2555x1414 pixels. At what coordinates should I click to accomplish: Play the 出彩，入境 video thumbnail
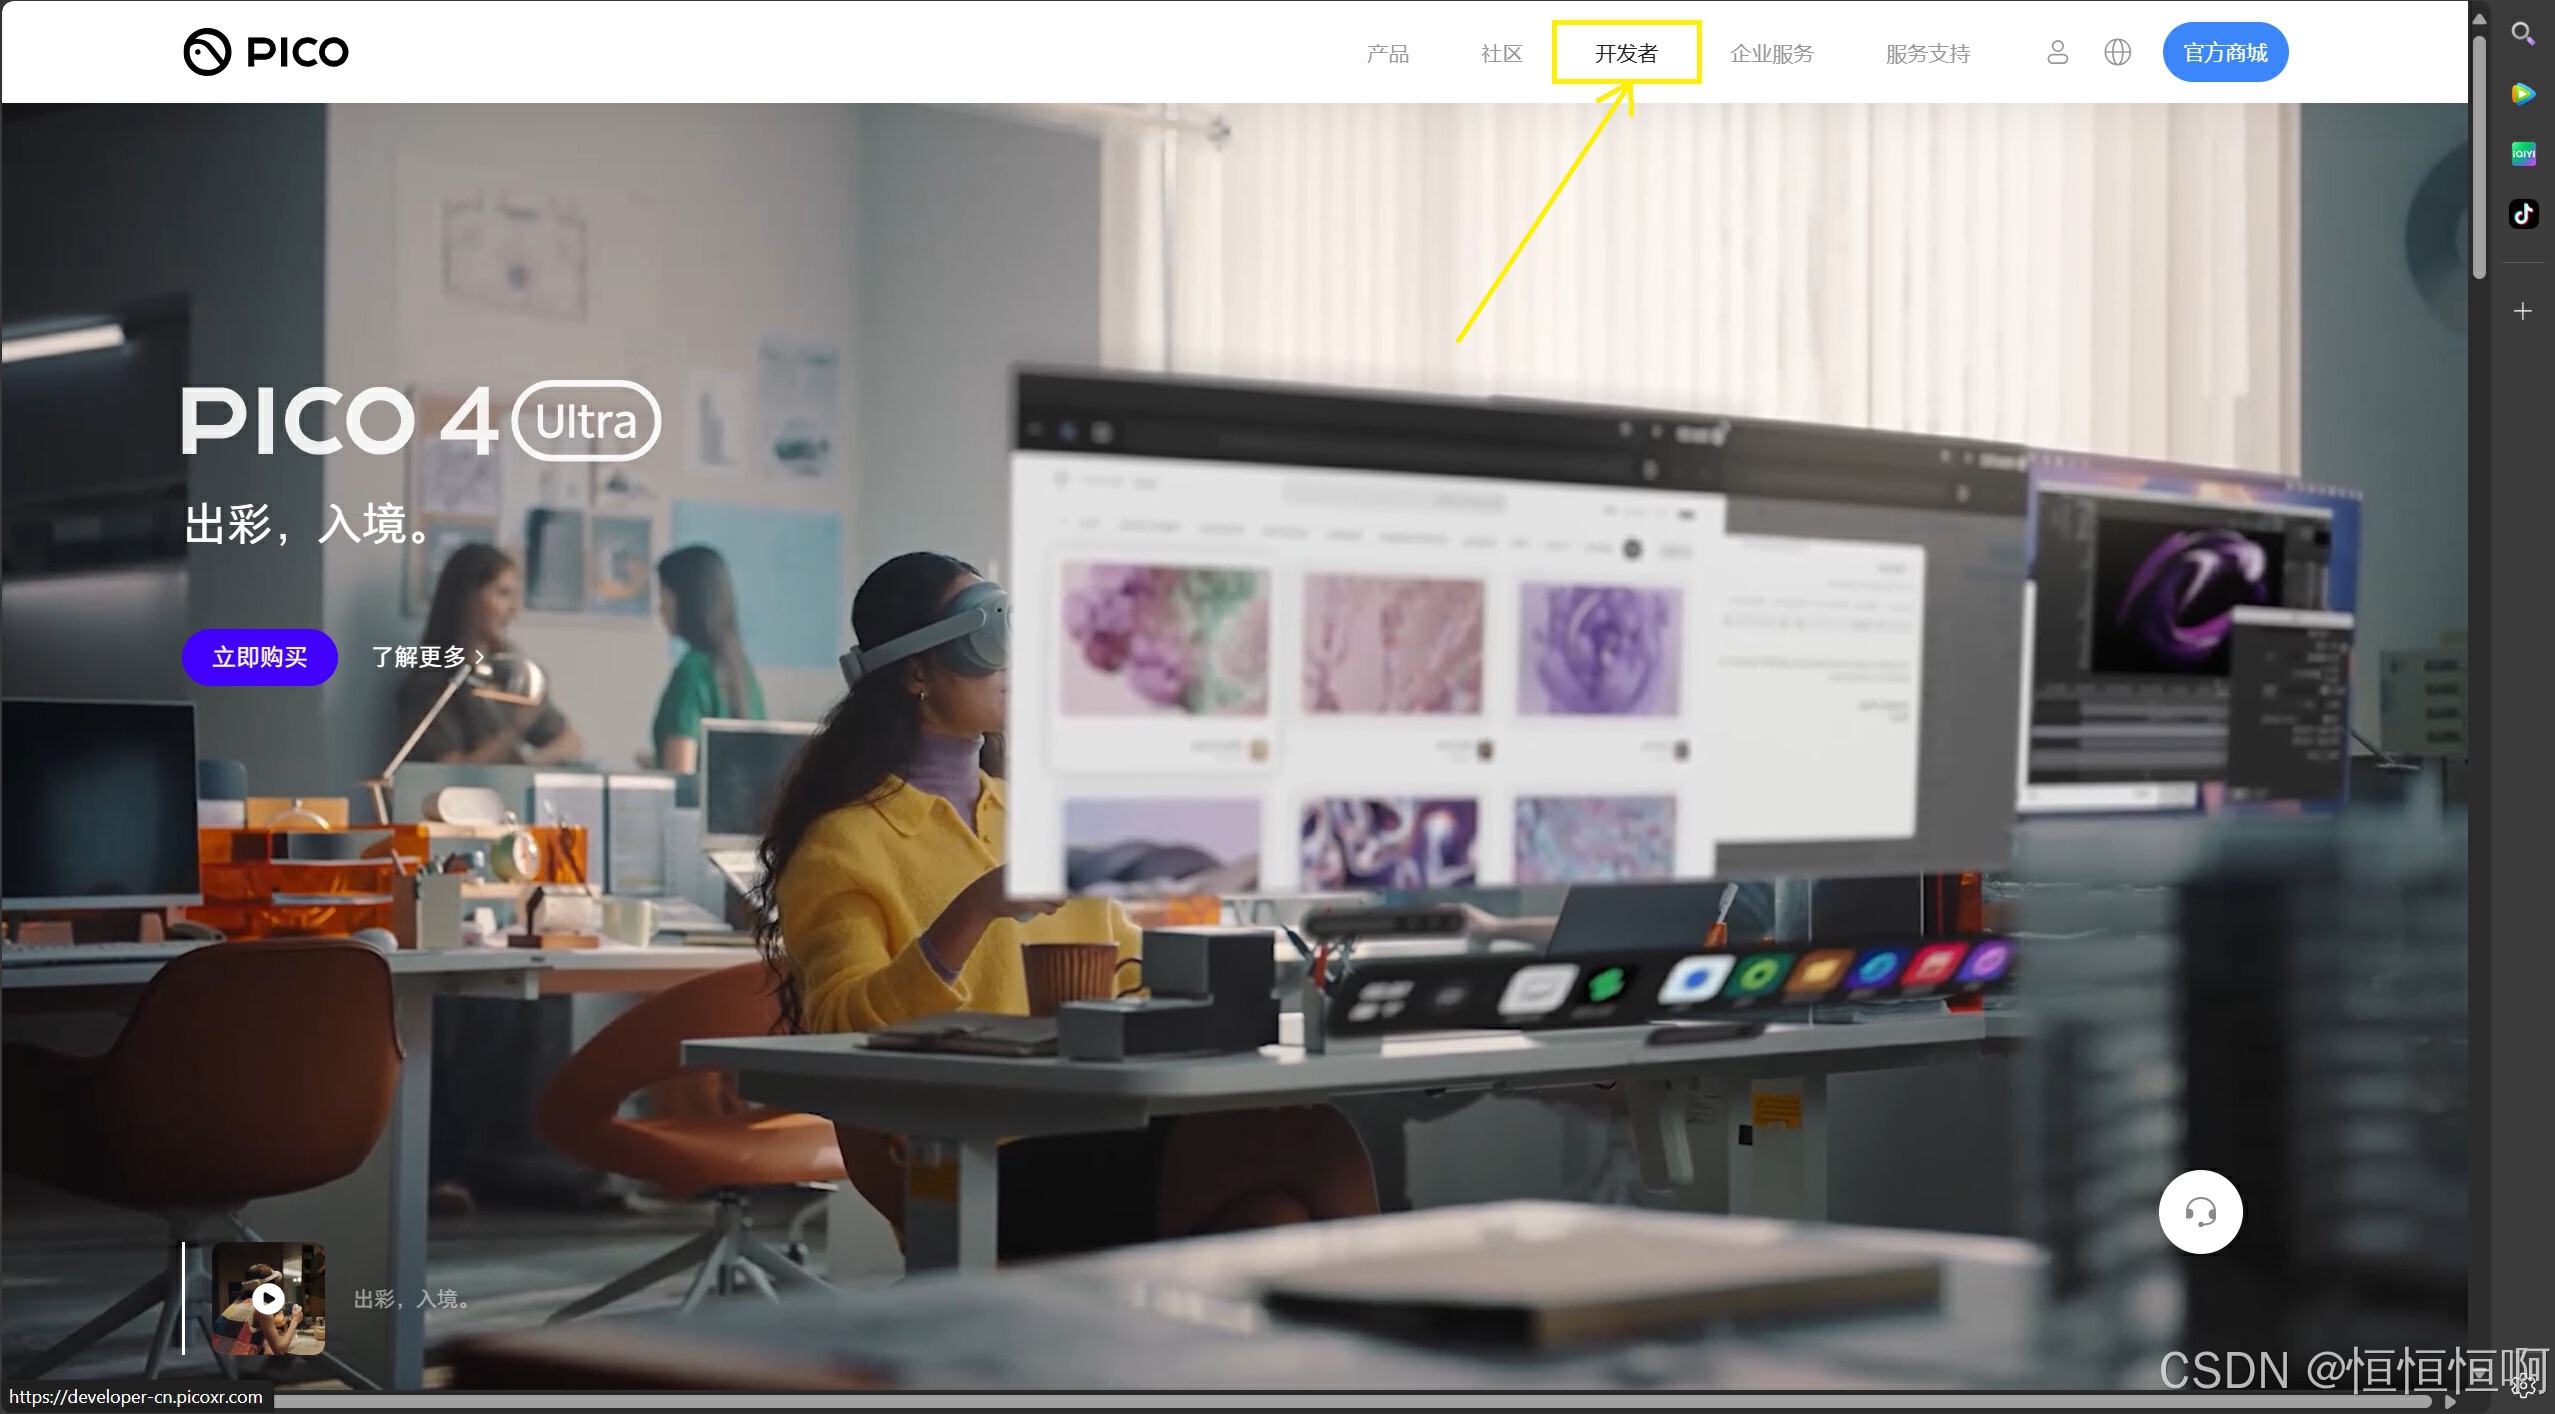tap(268, 1298)
